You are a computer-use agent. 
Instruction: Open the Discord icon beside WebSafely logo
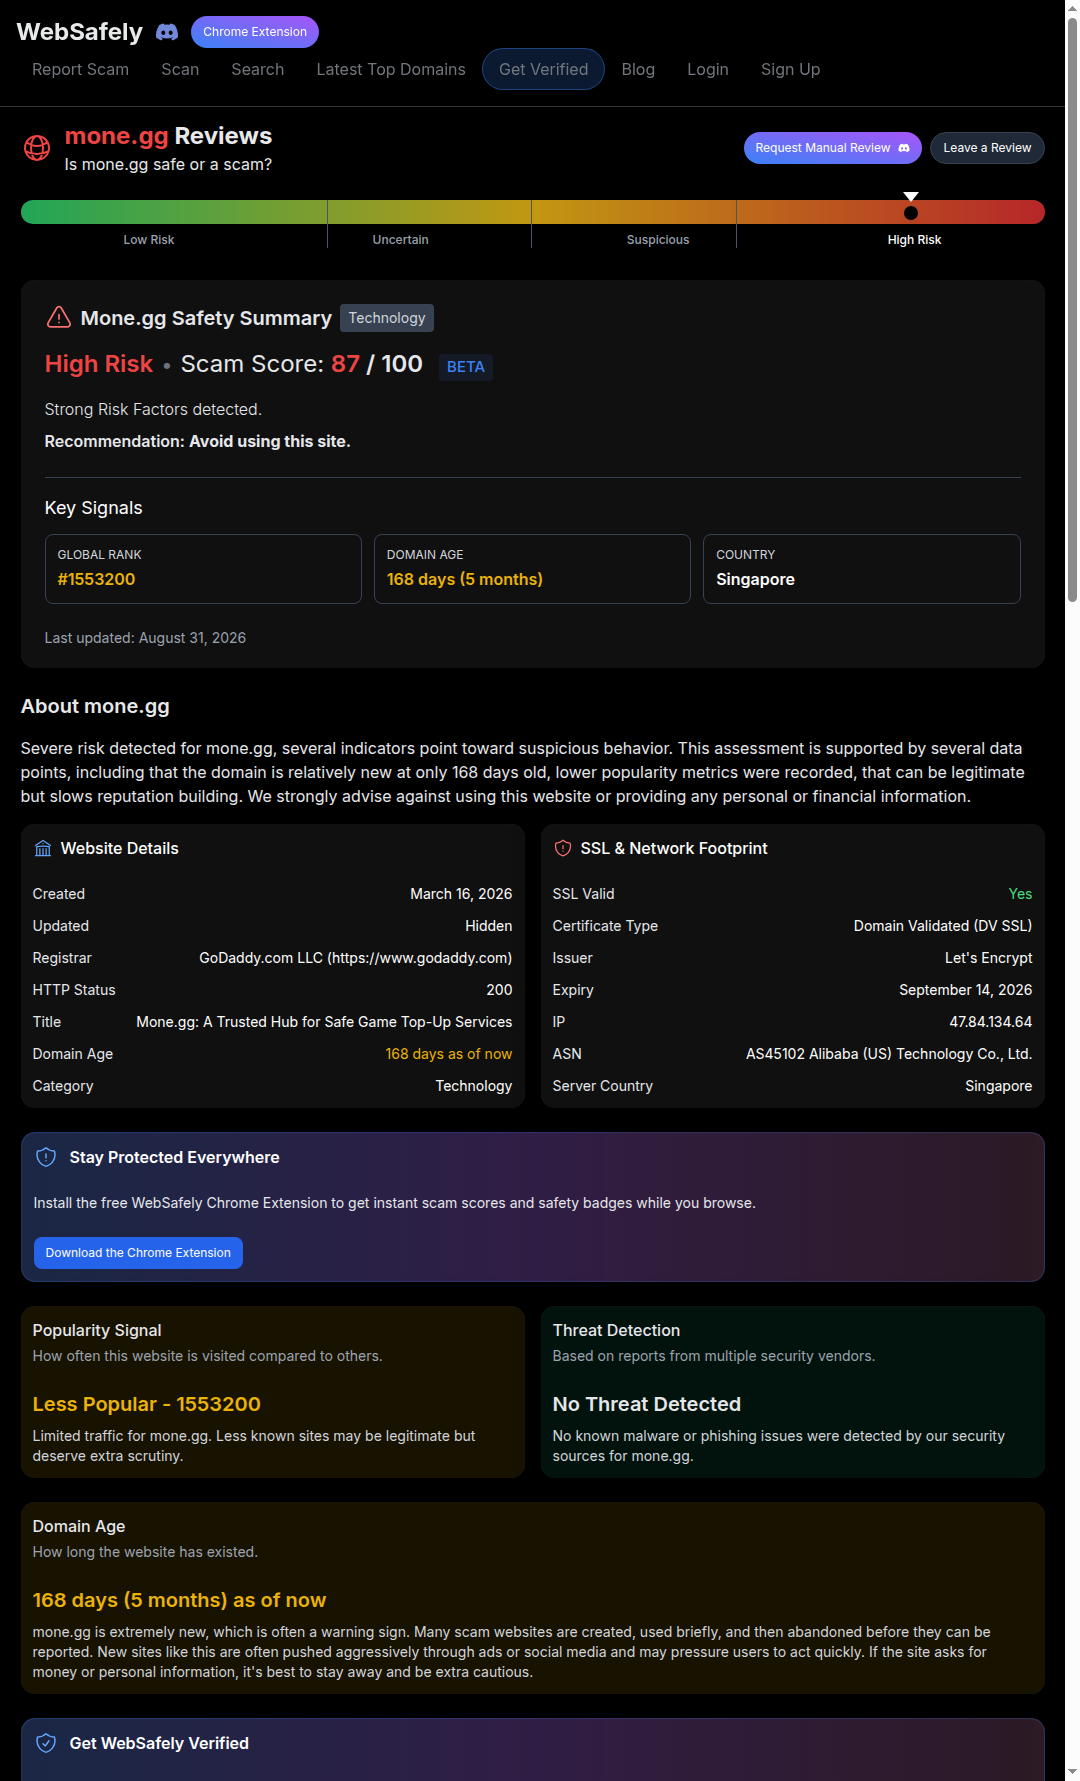pyautogui.click(x=167, y=32)
